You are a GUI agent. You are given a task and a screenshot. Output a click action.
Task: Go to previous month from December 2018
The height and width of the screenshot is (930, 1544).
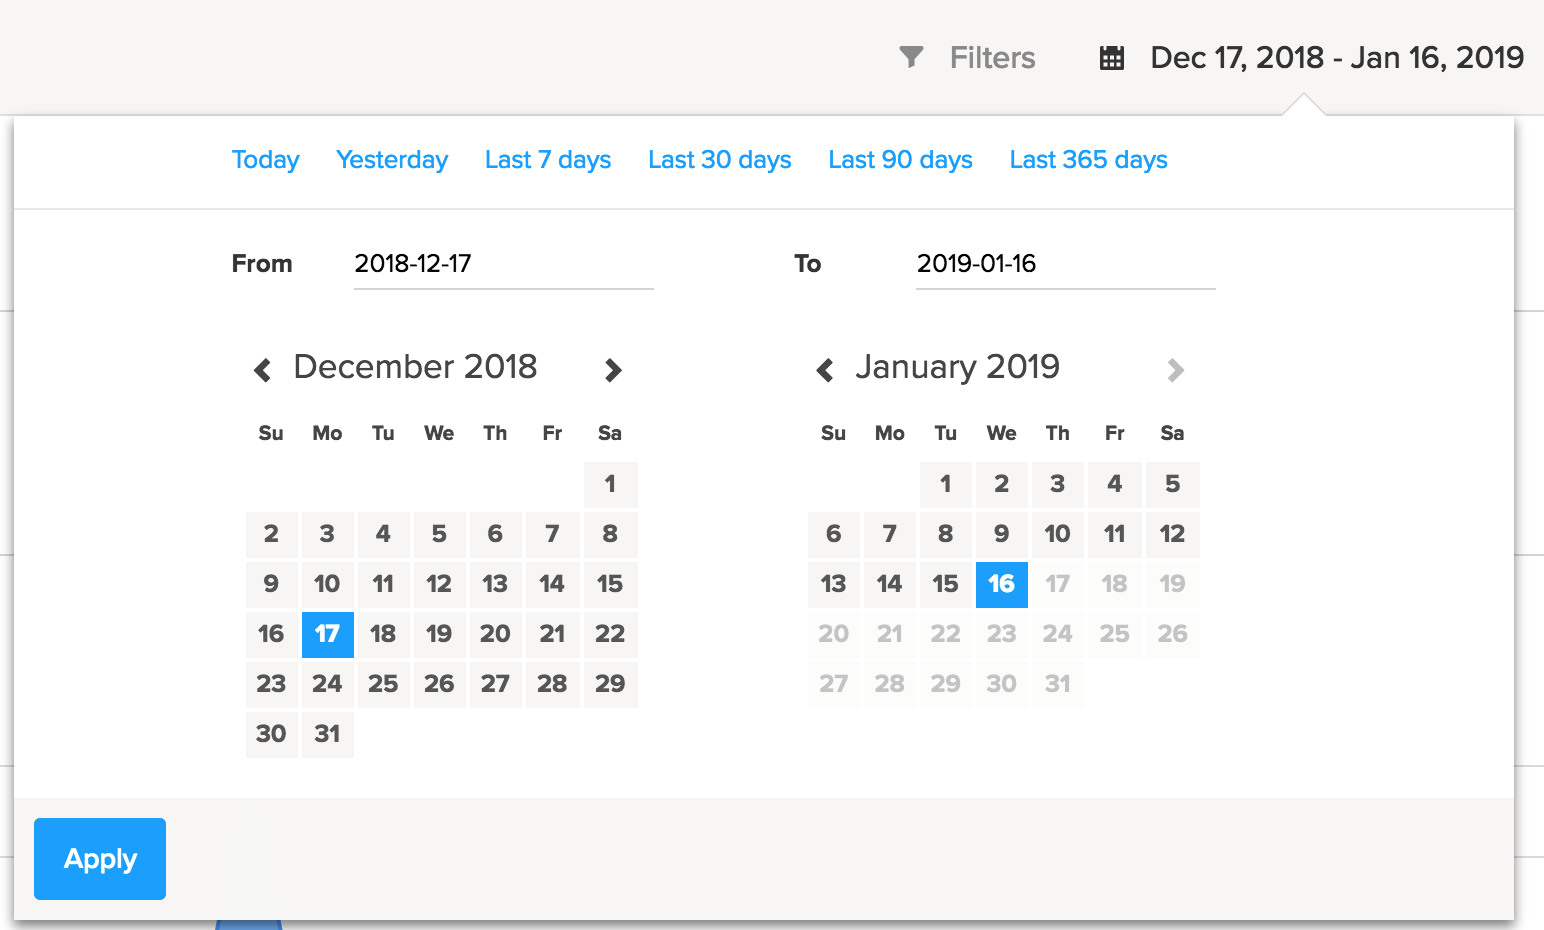coord(263,370)
